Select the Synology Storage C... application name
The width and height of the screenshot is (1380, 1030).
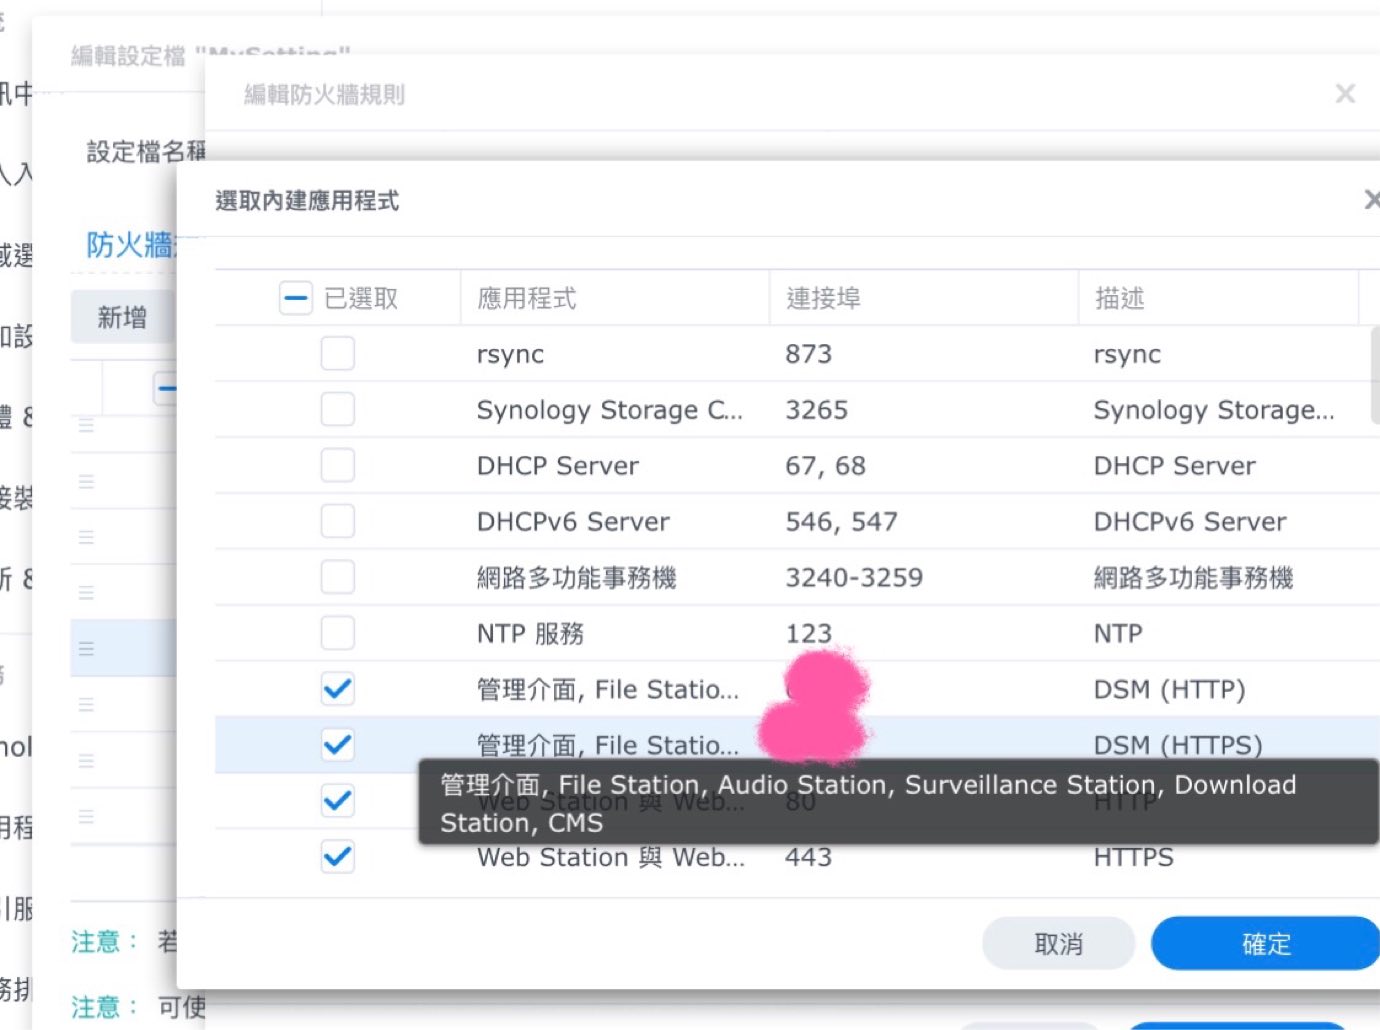610,410
